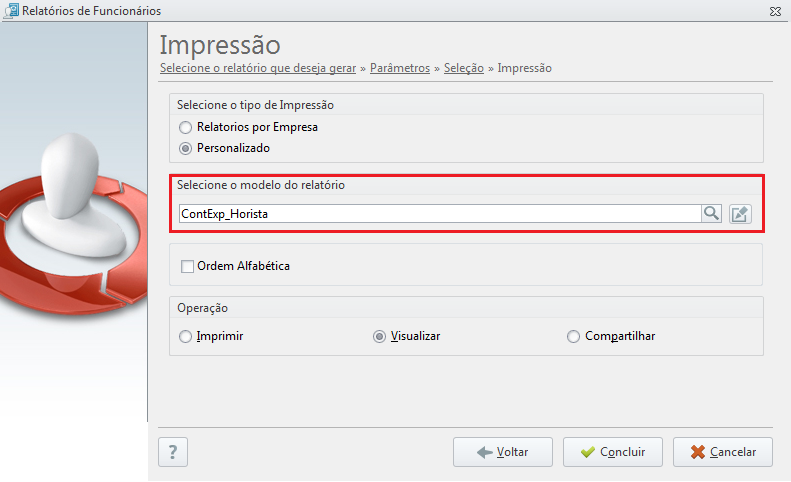
Task: Go to the Seleção breadcrumb step
Action: pos(464,68)
